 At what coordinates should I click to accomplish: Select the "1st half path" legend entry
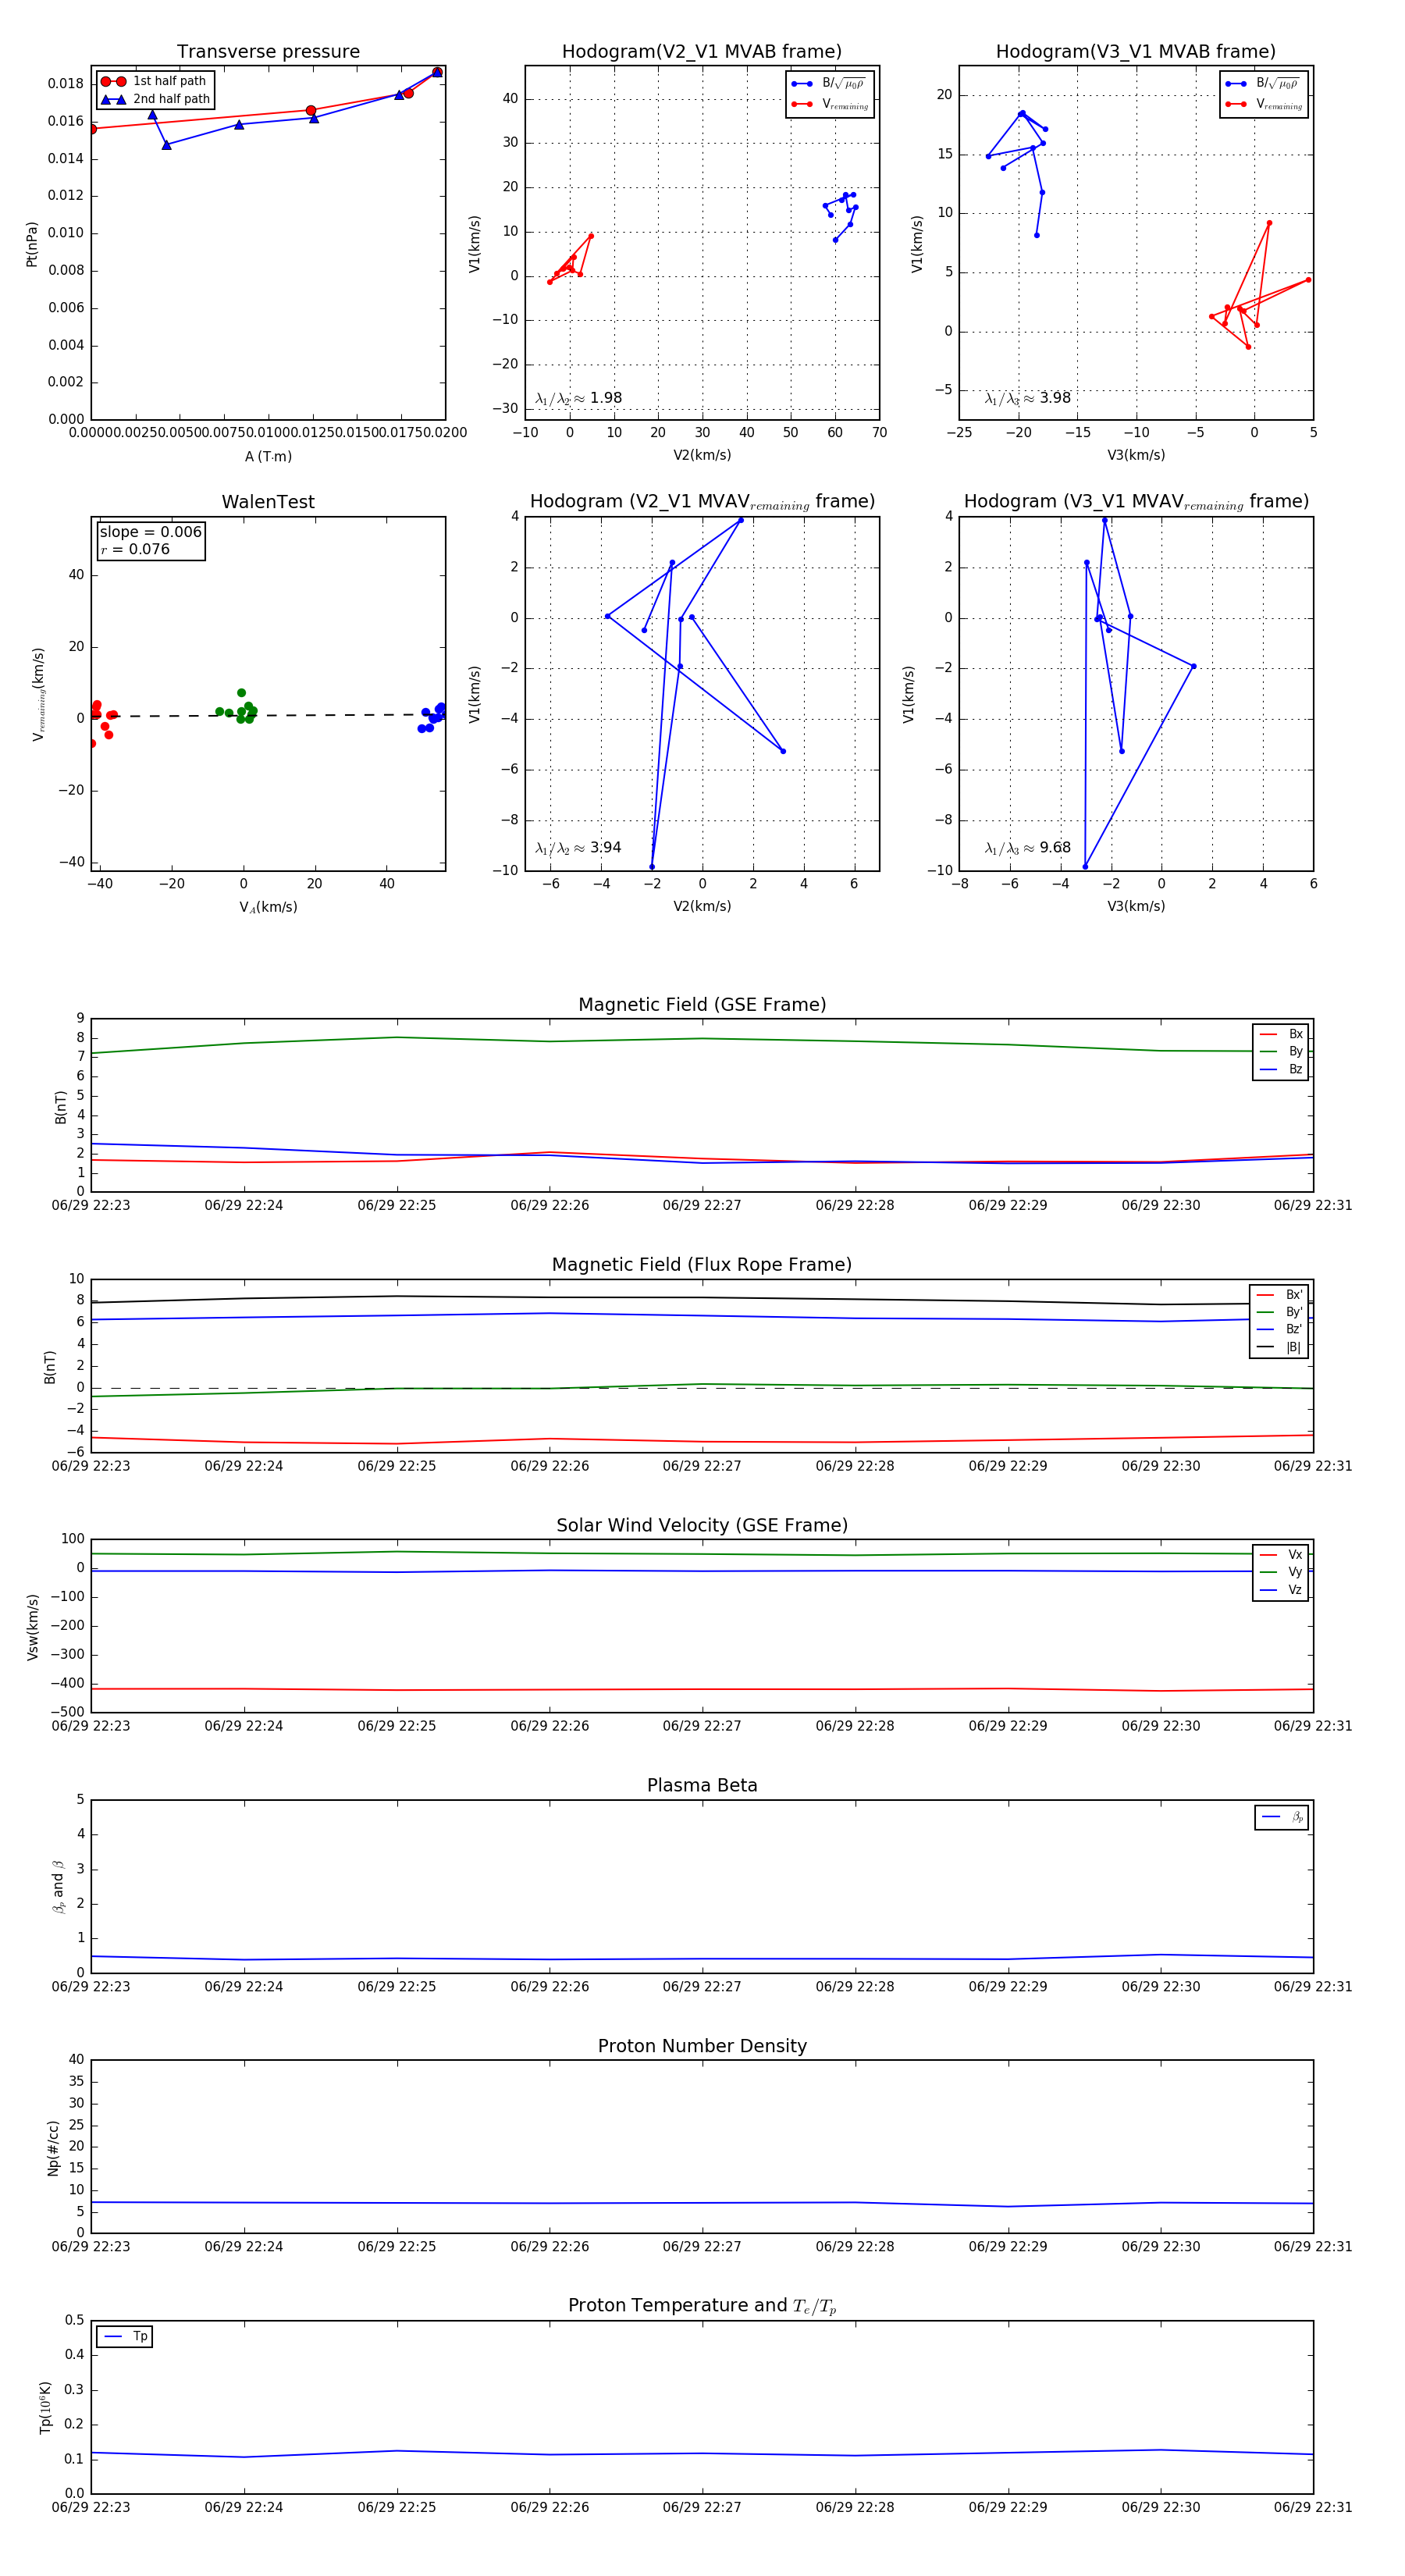[154, 81]
